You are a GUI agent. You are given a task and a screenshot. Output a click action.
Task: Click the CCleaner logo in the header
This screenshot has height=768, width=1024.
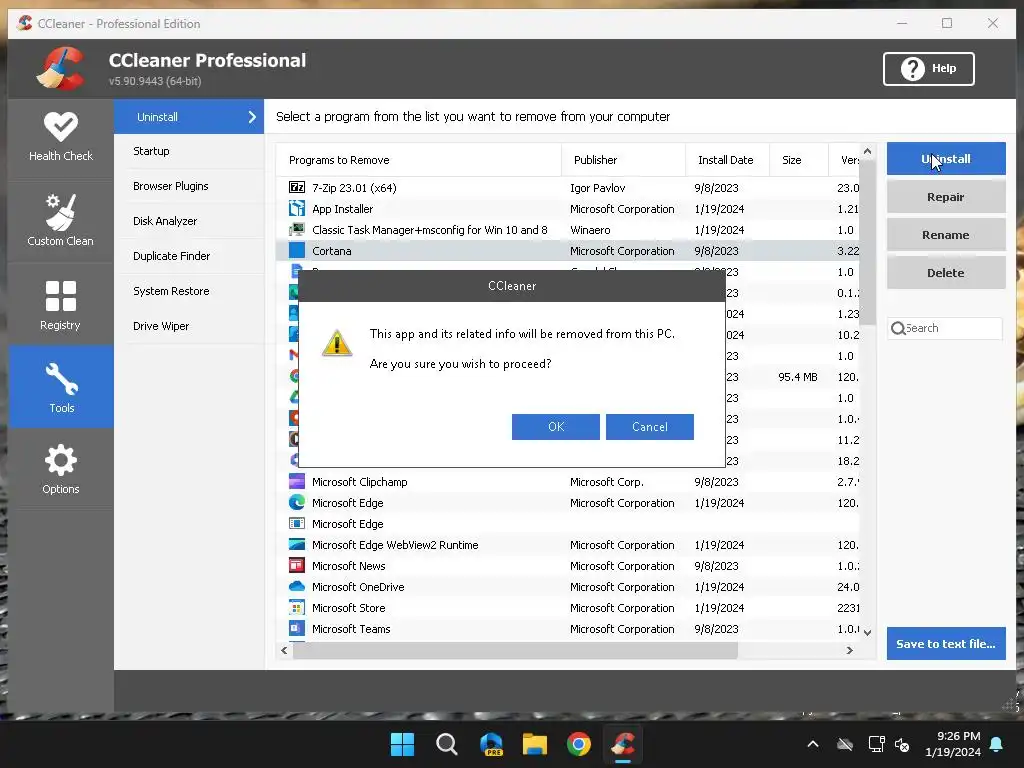pos(60,68)
